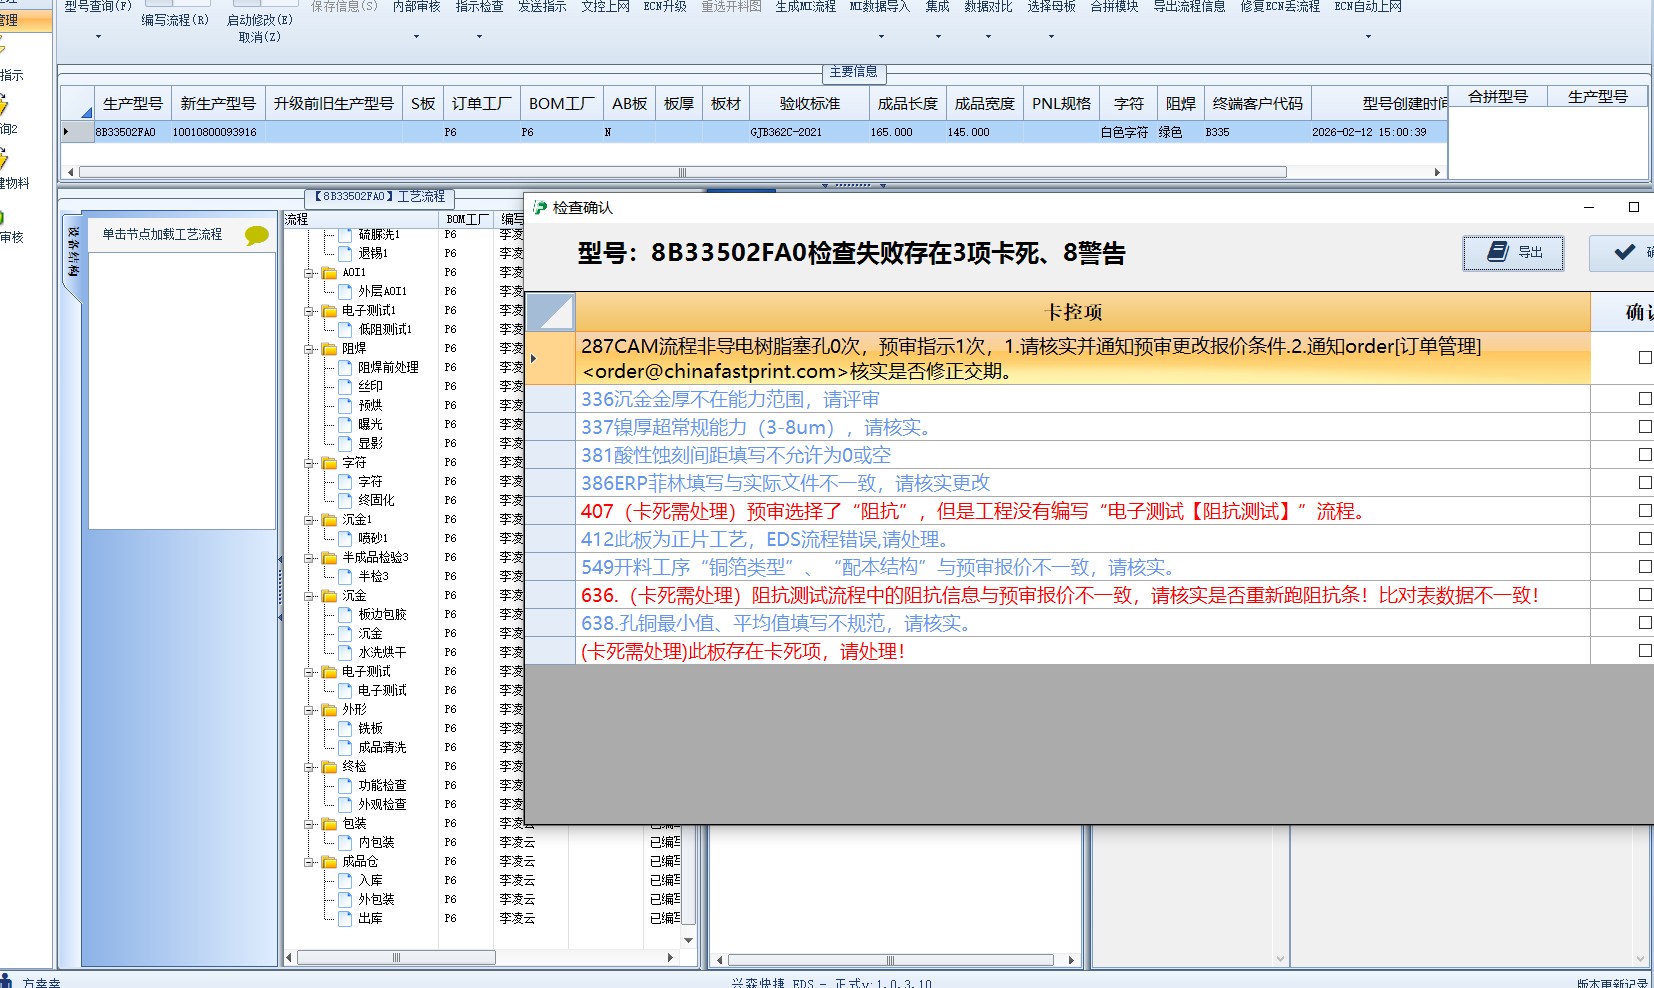Click the 曝光 document icon

(x=345, y=424)
